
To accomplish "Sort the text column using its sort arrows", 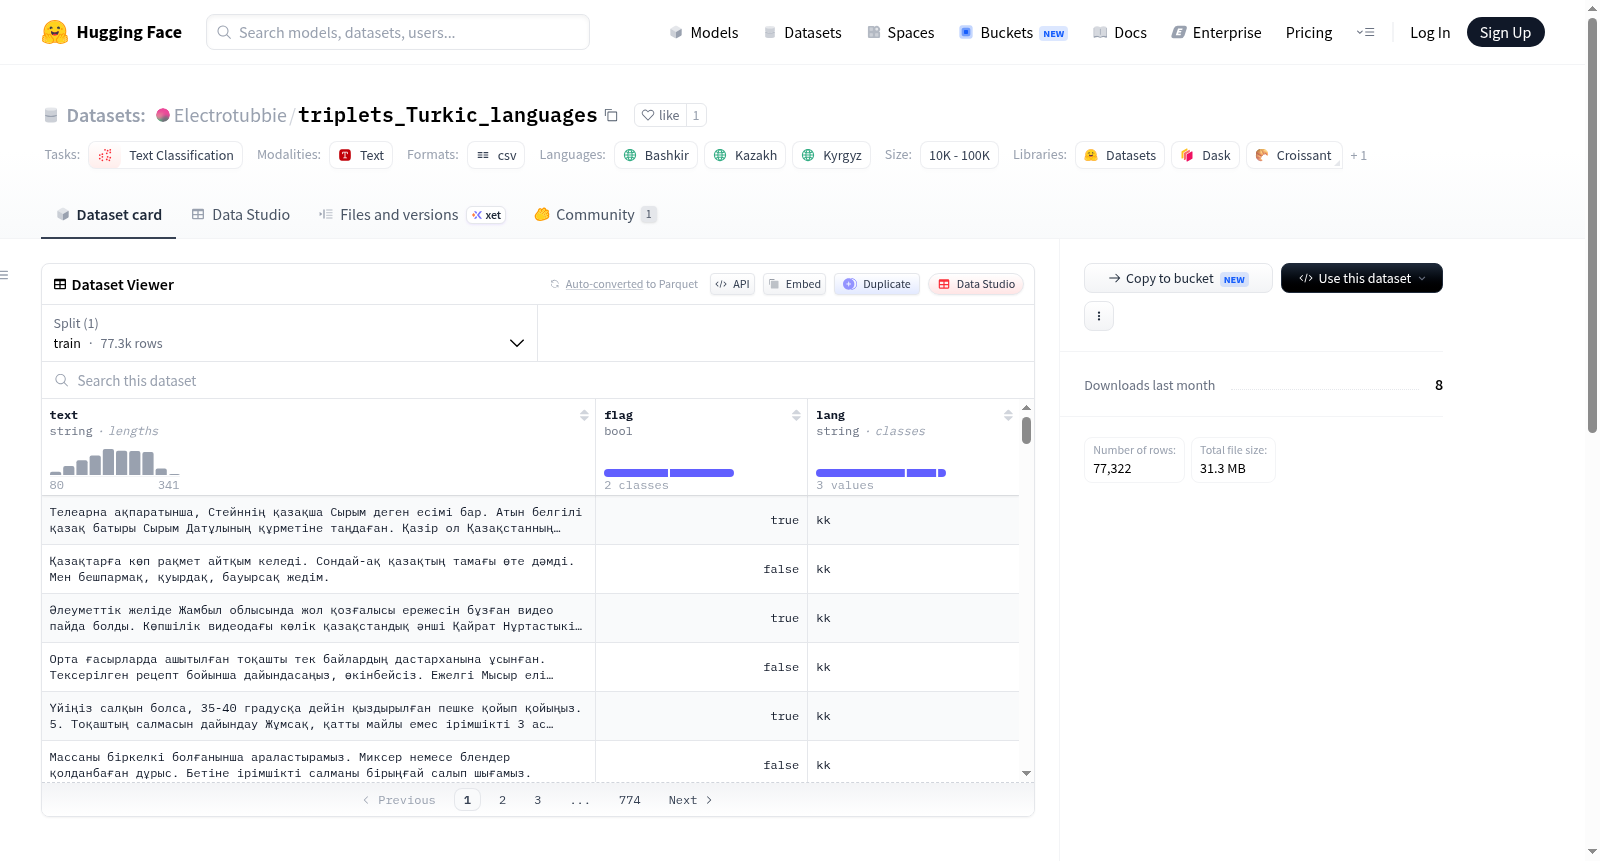I will 584,415.
